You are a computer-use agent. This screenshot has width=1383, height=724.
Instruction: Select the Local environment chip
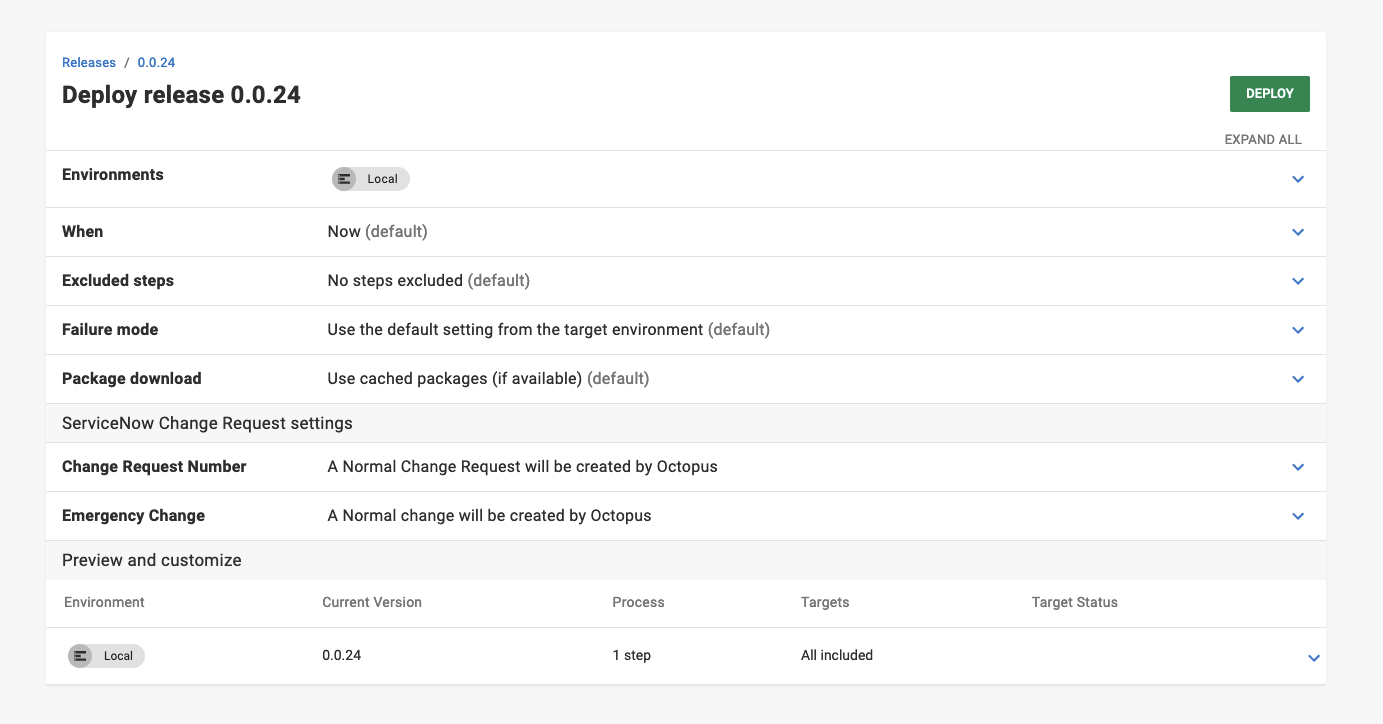pyautogui.click(x=370, y=179)
